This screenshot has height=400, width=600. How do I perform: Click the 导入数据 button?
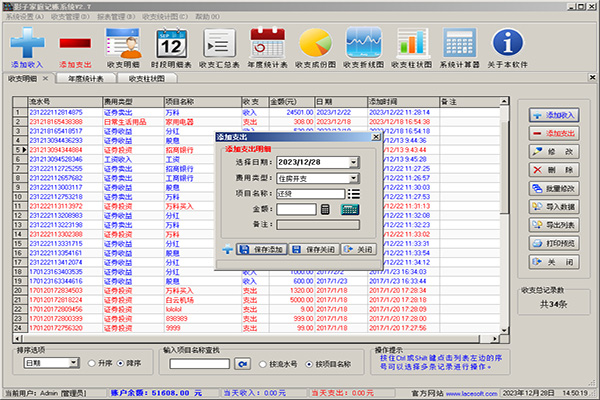pyautogui.click(x=554, y=207)
